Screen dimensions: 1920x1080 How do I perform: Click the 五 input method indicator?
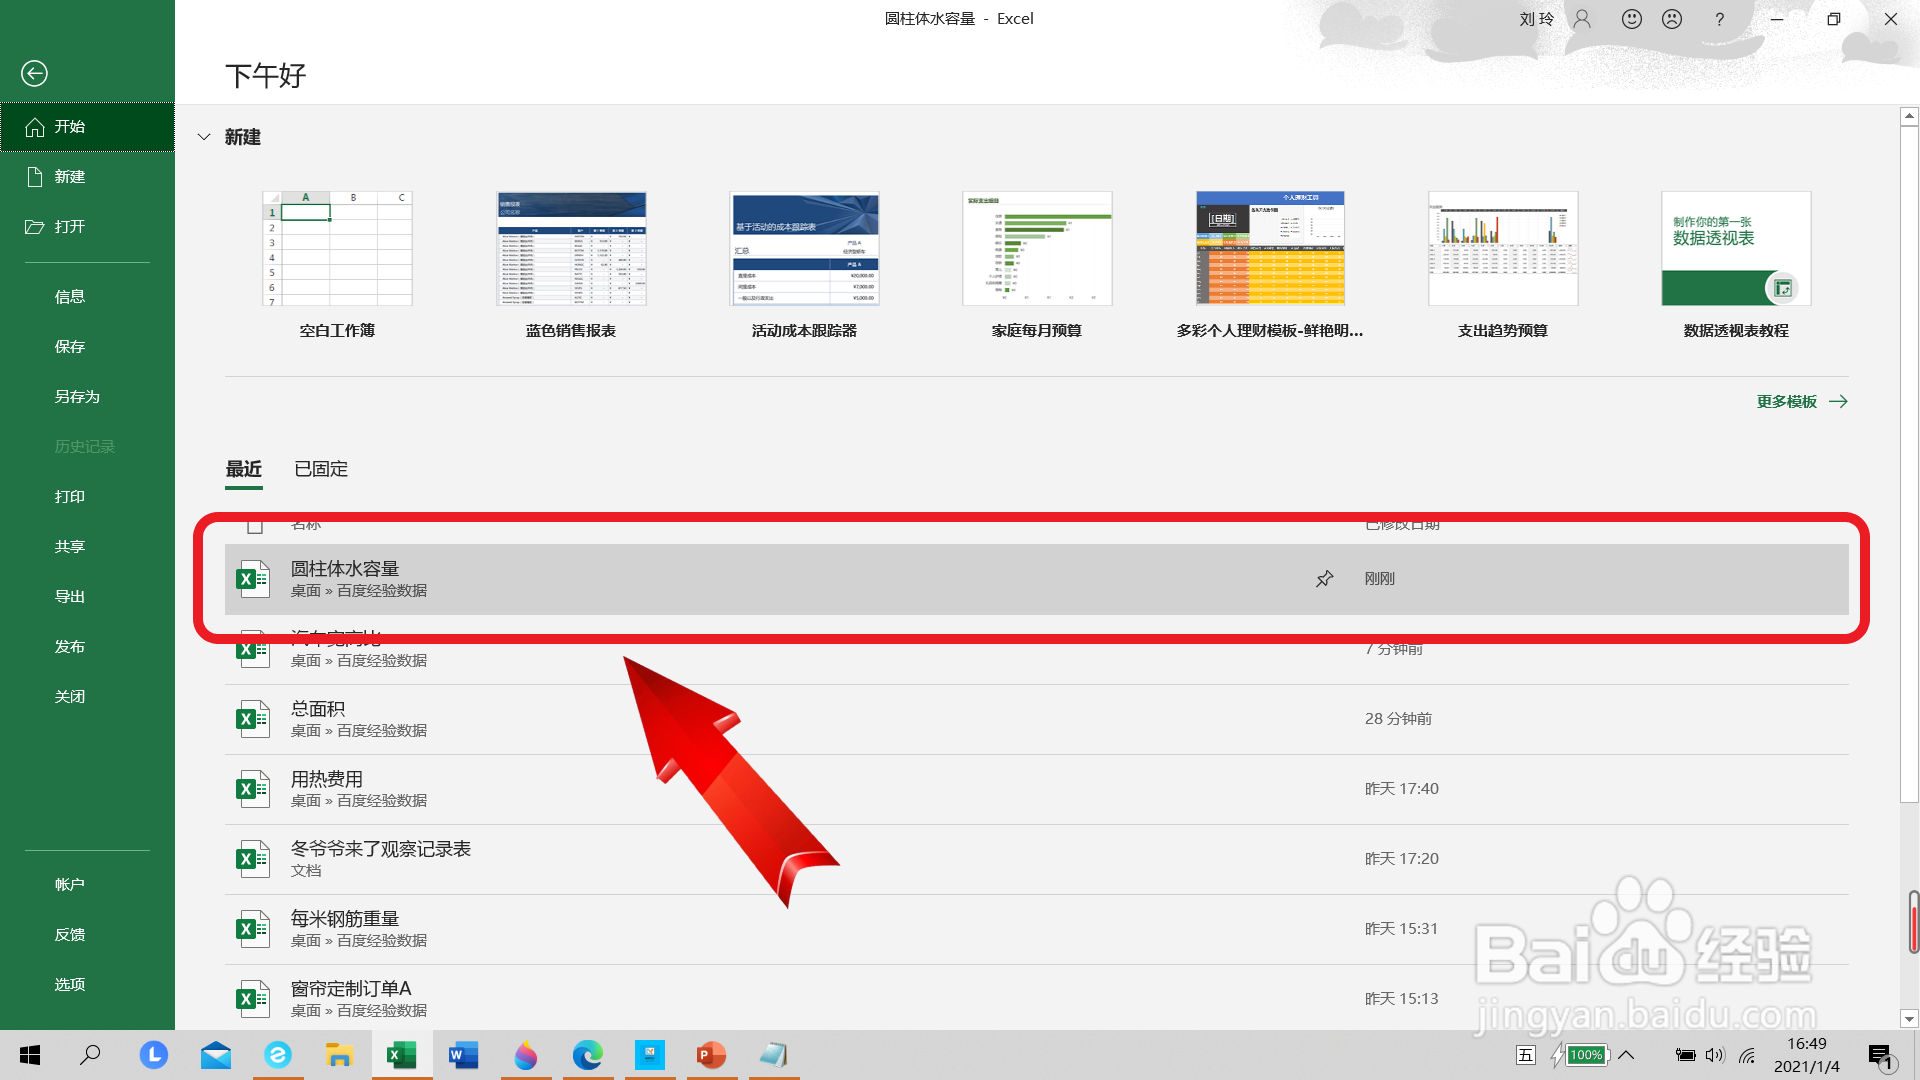[1526, 1055]
